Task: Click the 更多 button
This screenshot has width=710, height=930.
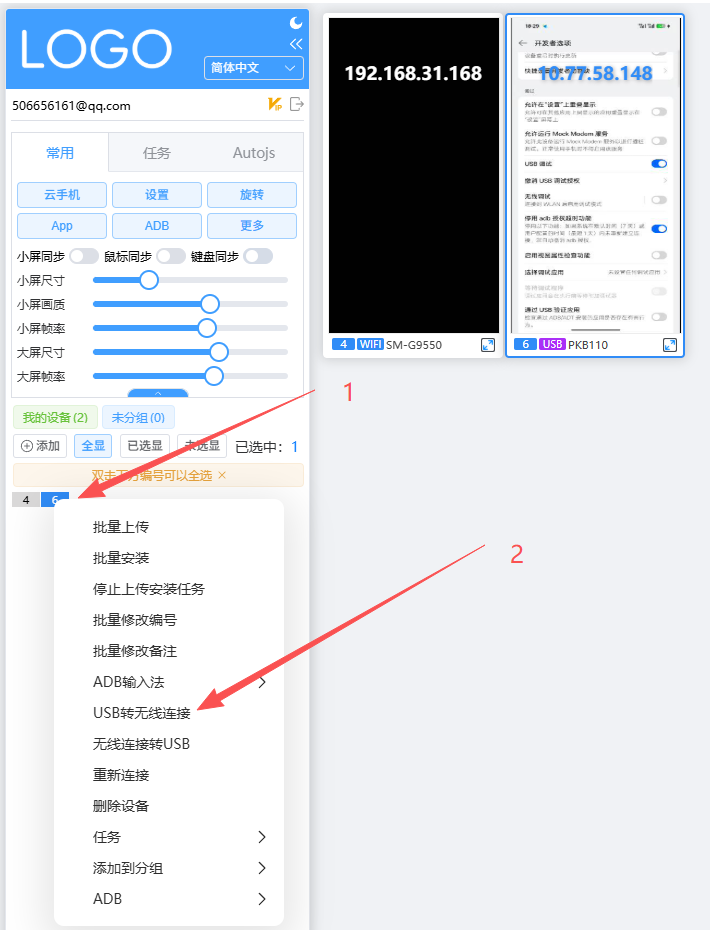Action: (x=251, y=225)
